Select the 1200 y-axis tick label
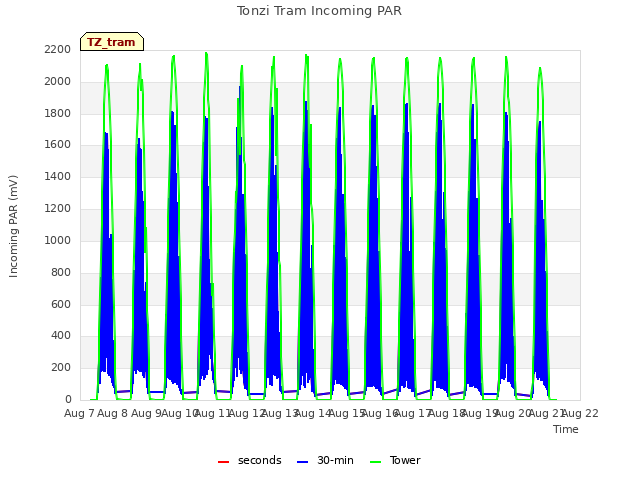 [x=58, y=208]
